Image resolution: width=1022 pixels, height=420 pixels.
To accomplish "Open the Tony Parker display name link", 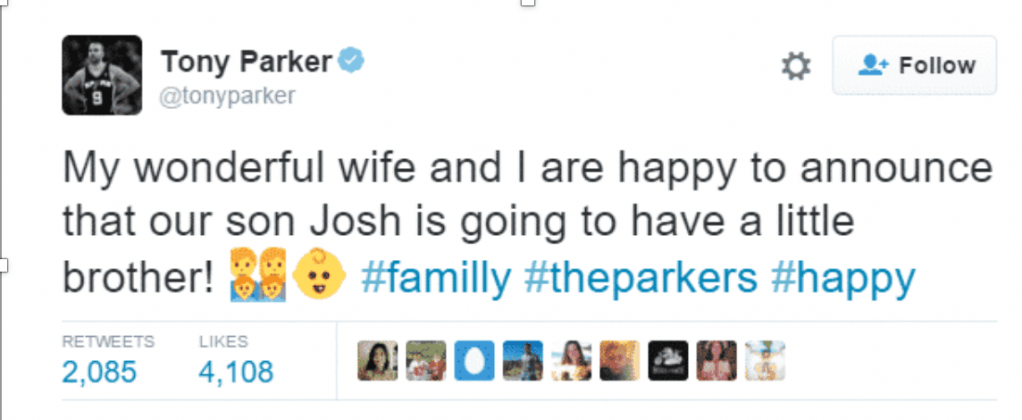I will 246,61.
